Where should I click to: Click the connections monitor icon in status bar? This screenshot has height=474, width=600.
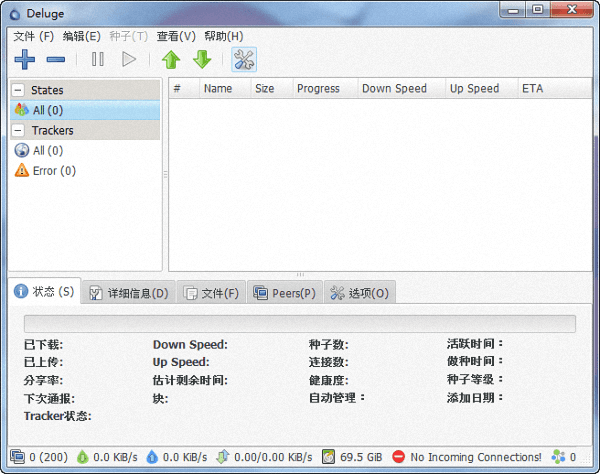pyautogui.click(x=17, y=456)
